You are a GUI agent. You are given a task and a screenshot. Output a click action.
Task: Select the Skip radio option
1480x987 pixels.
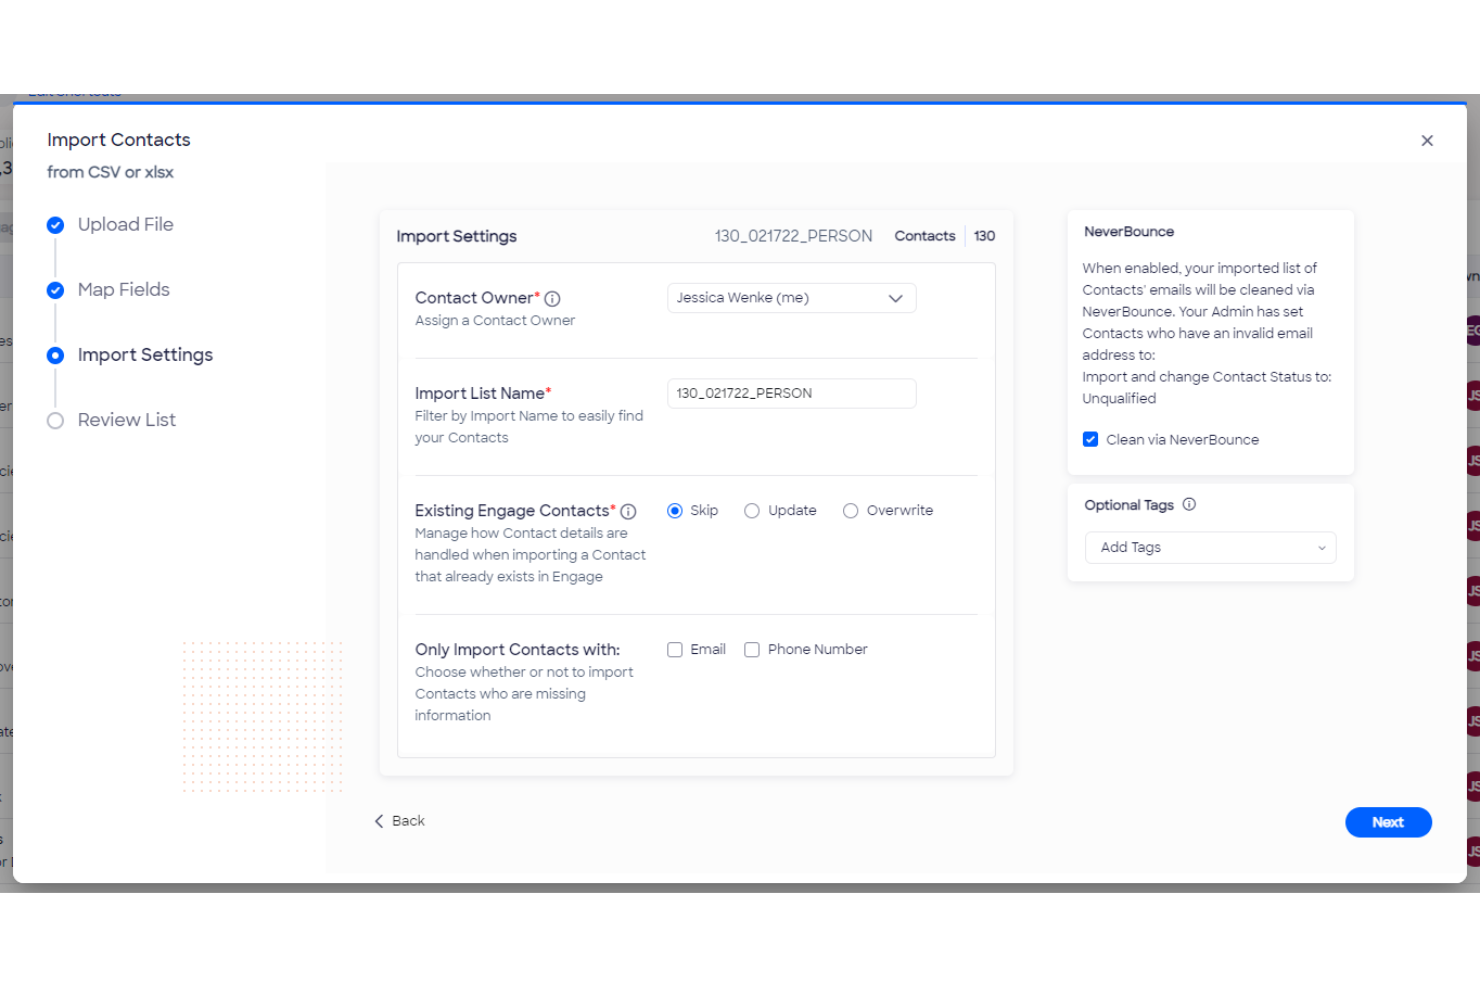[675, 511]
